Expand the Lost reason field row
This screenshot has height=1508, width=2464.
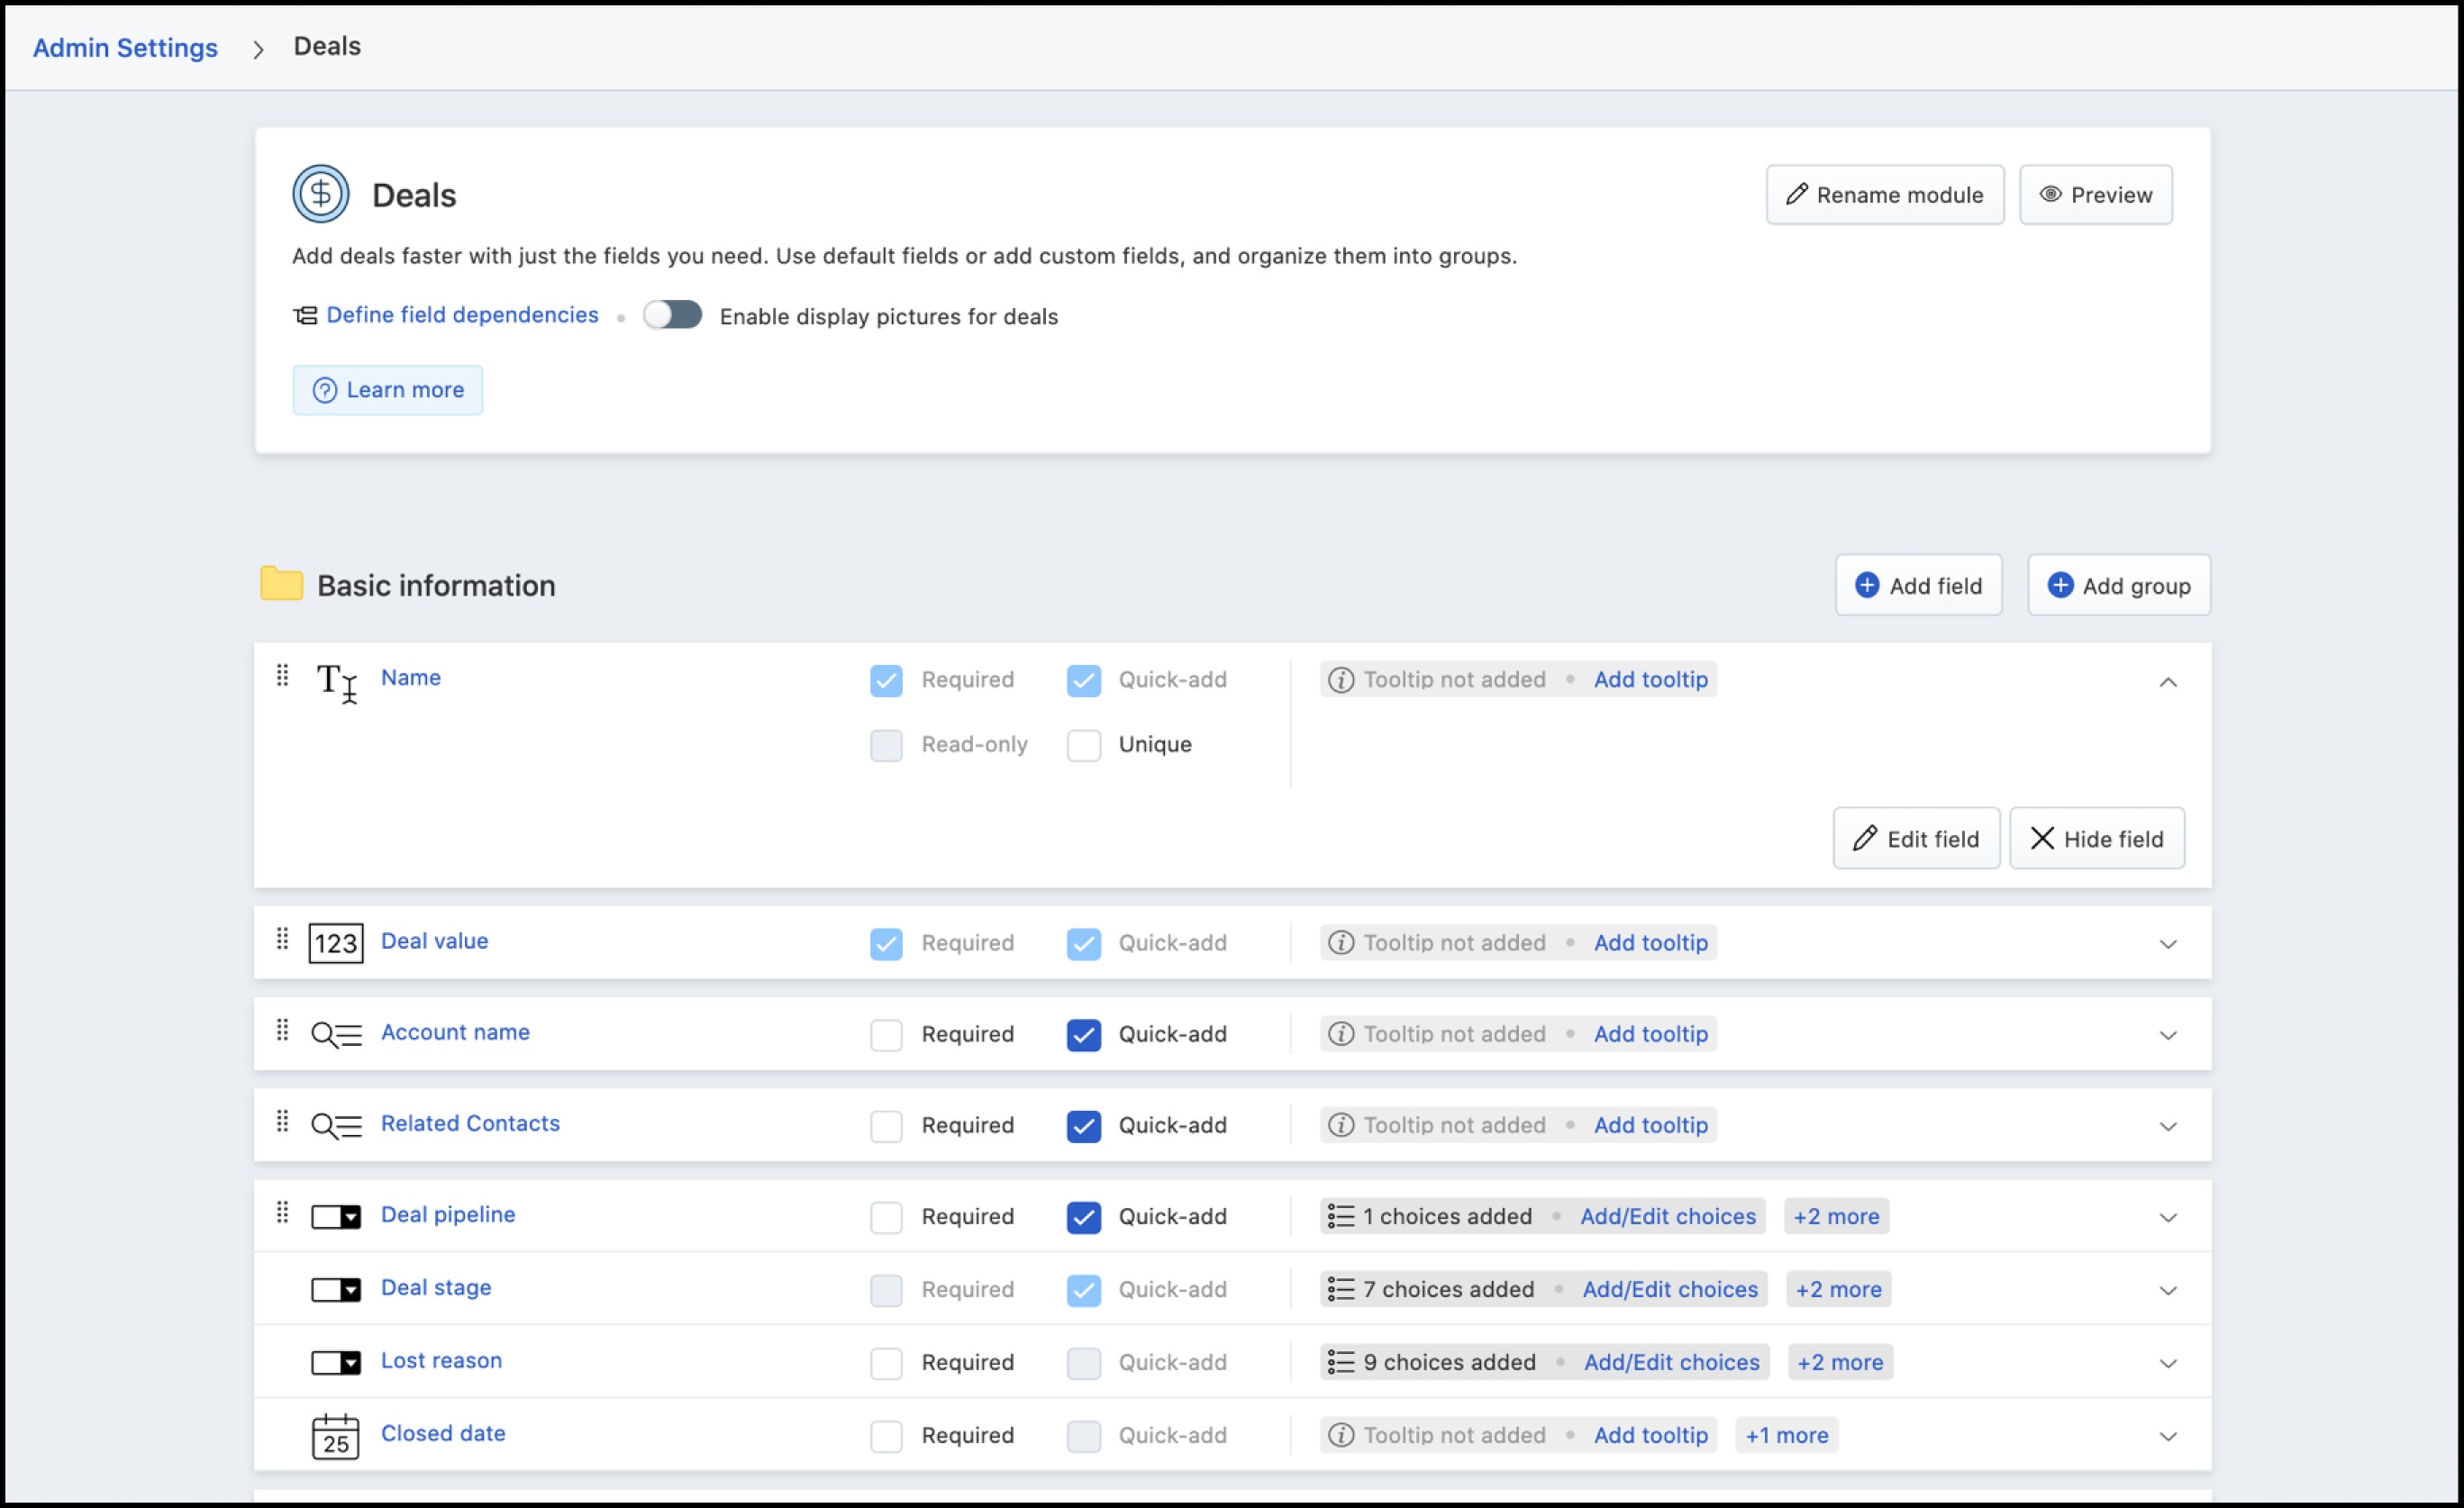[2167, 1363]
